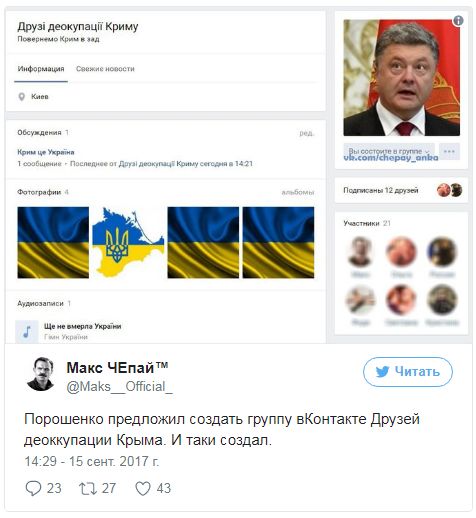Viewport: 476px width, 518px height.
Task: Open the three-dots group actions menu
Action: coord(449,152)
